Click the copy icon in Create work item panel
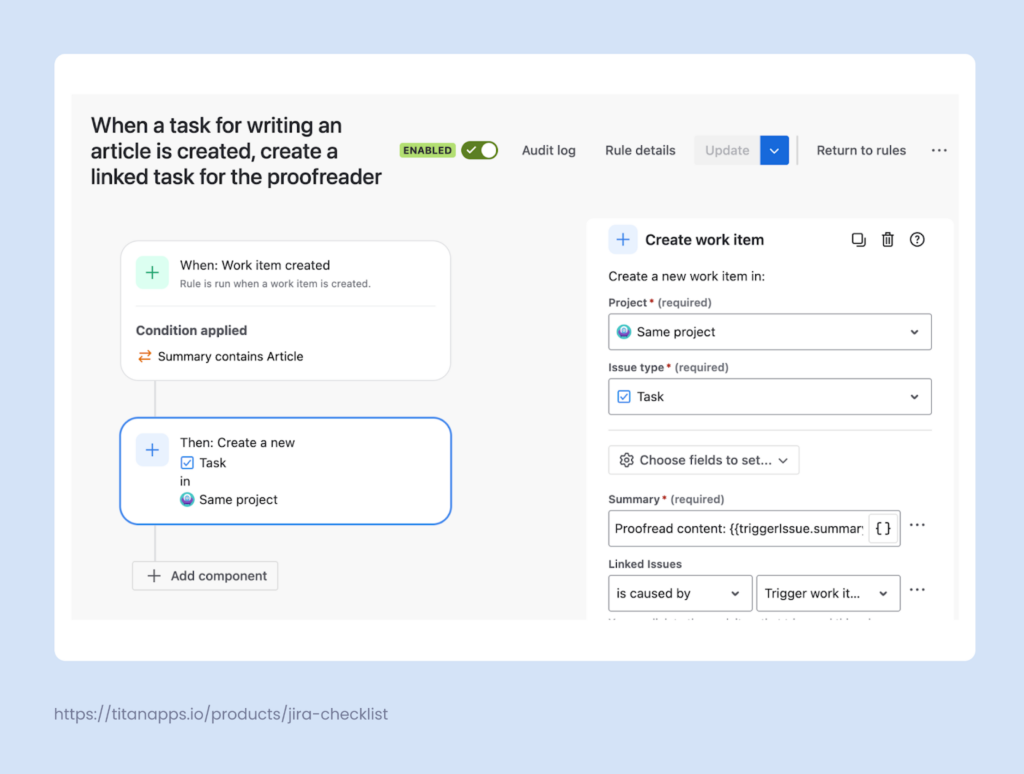Image resolution: width=1024 pixels, height=774 pixels. pos(858,240)
